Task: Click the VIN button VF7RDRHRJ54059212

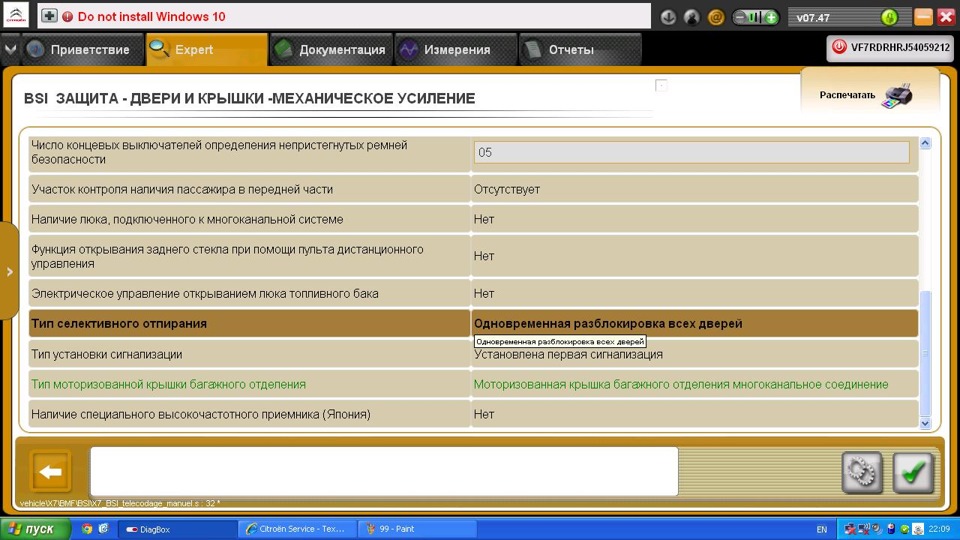Action: click(890, 48)
